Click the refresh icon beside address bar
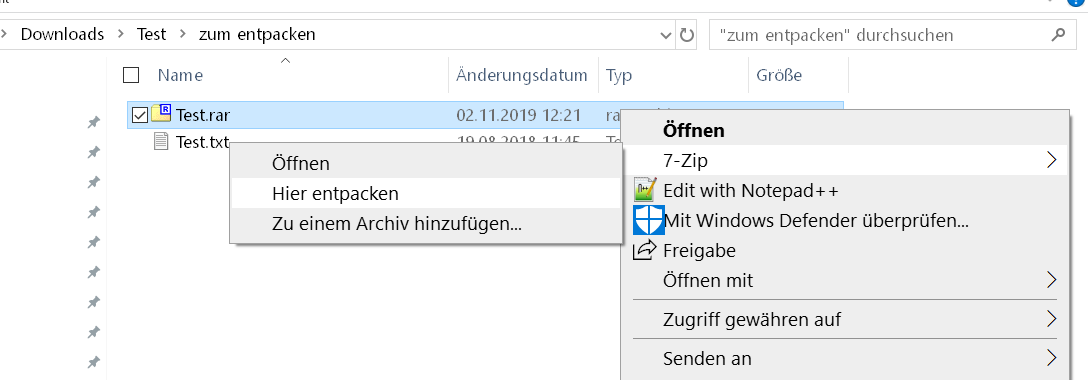 click(x=687, y=35)
